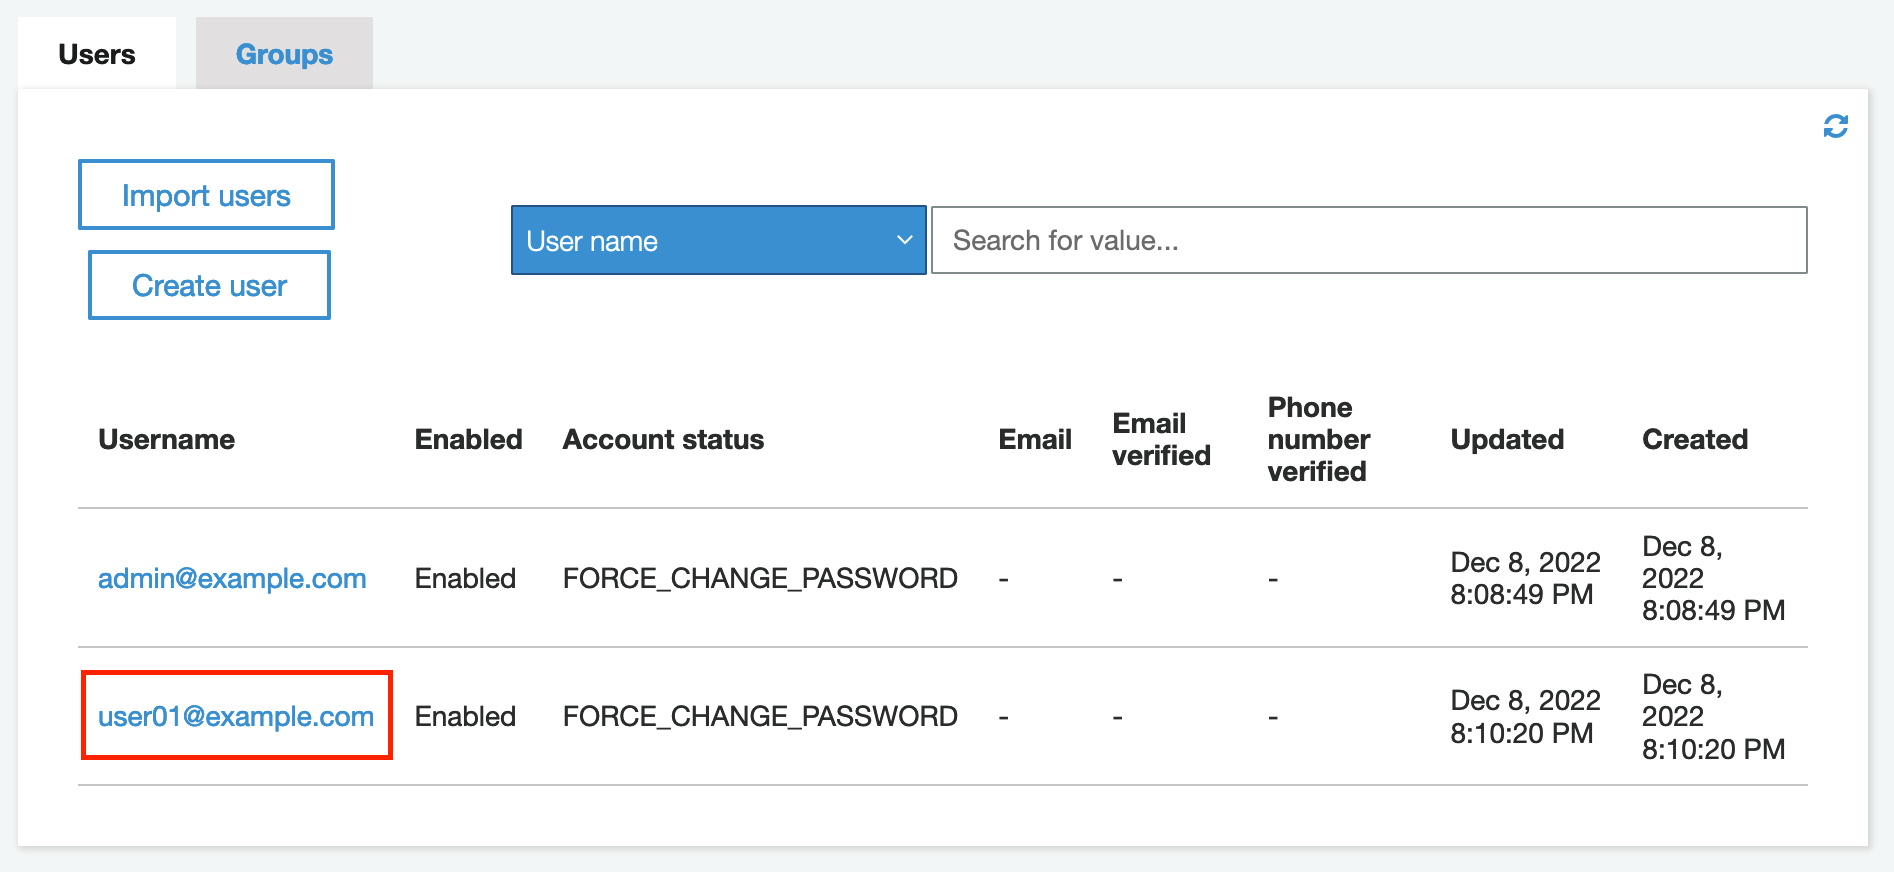Click the Phone number verified header
This screenshot has width=1894, height=872.
coord(1318,439)
